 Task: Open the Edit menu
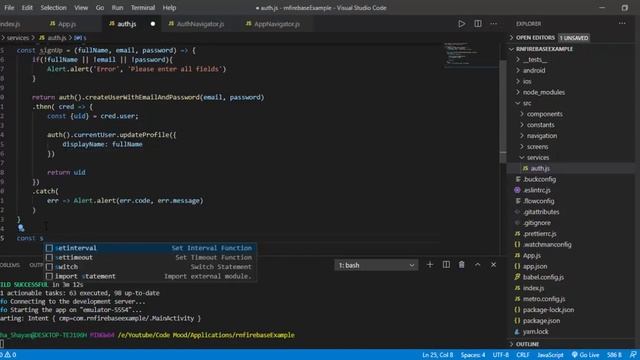click(x=27, y=8)
